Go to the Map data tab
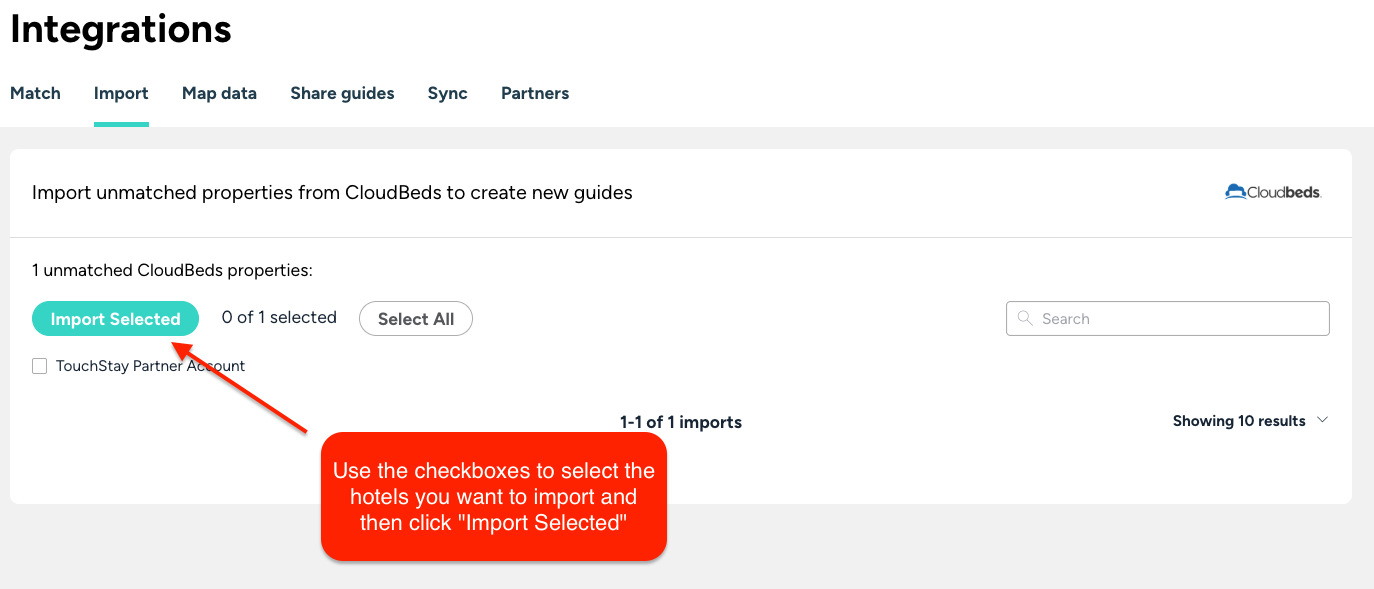The height and width of the screenshot is (589, 1374). click(x=219, y=93)
